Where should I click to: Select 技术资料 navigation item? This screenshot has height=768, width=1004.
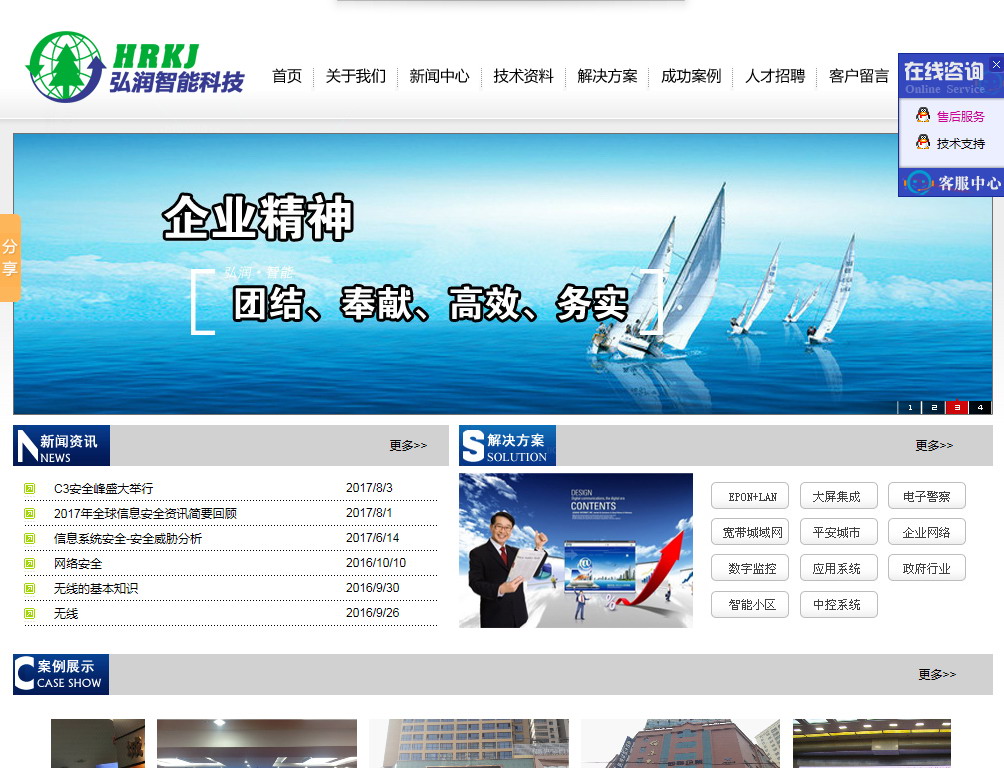point(523,76)
